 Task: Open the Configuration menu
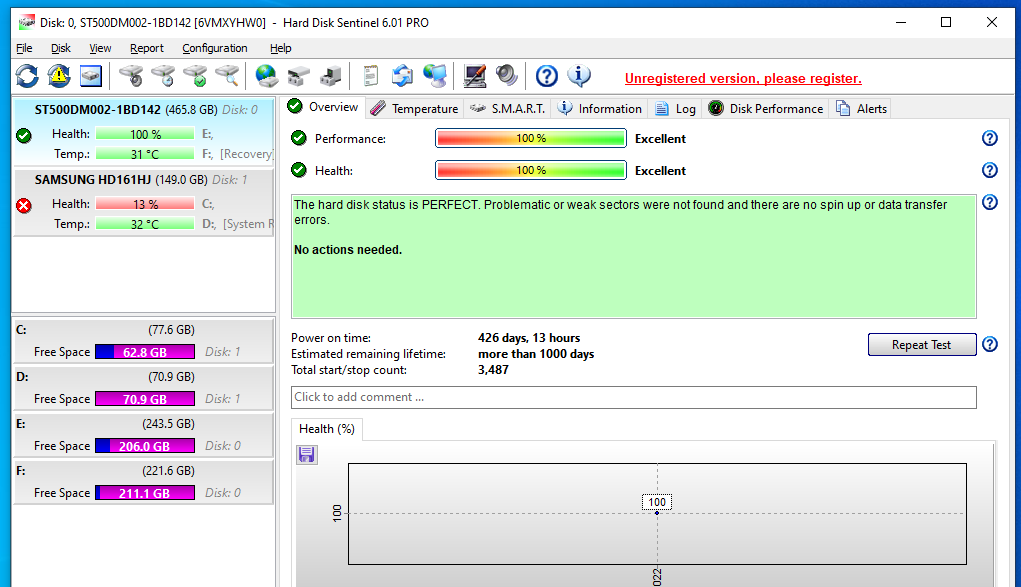click(214, 48)
